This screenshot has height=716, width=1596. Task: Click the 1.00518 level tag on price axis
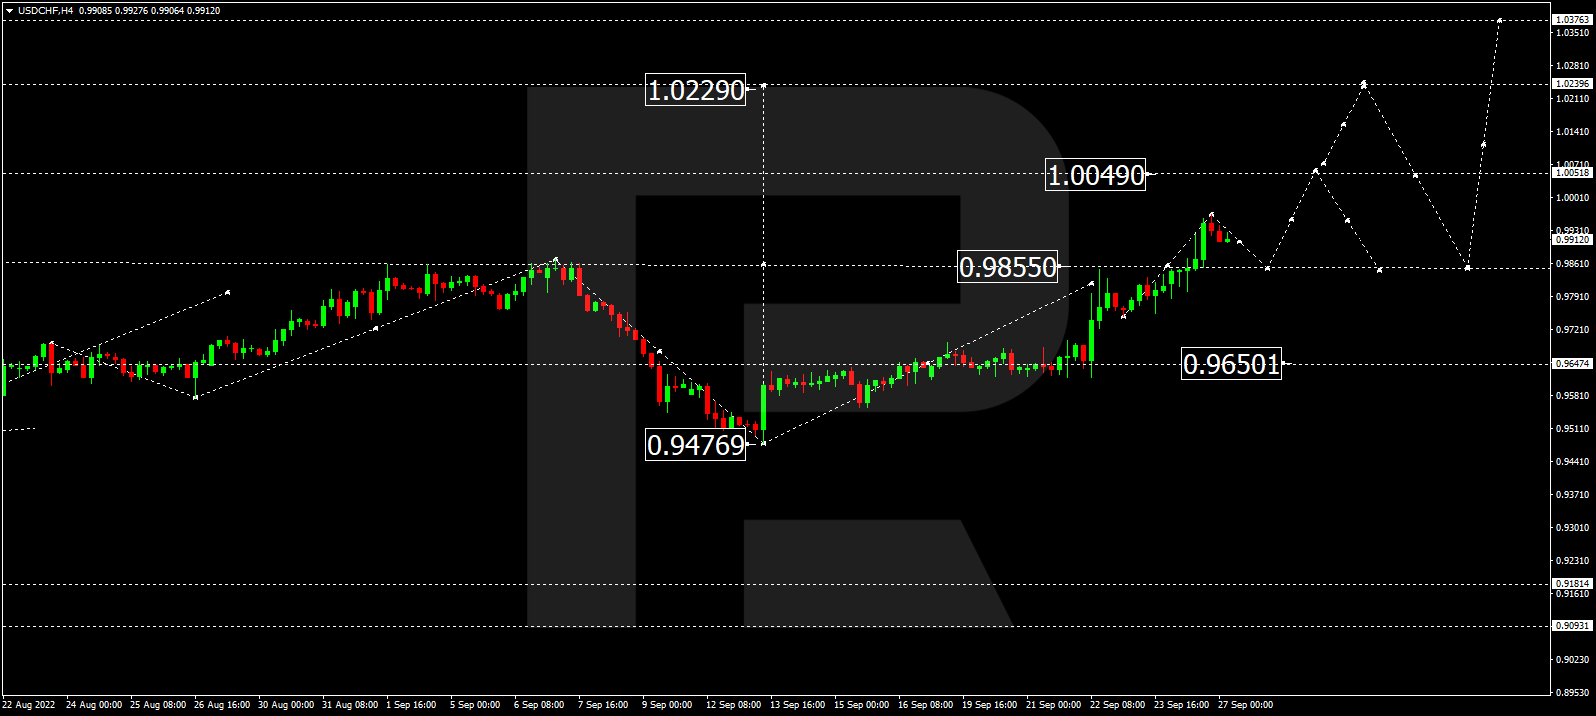tap(1572, 173)
